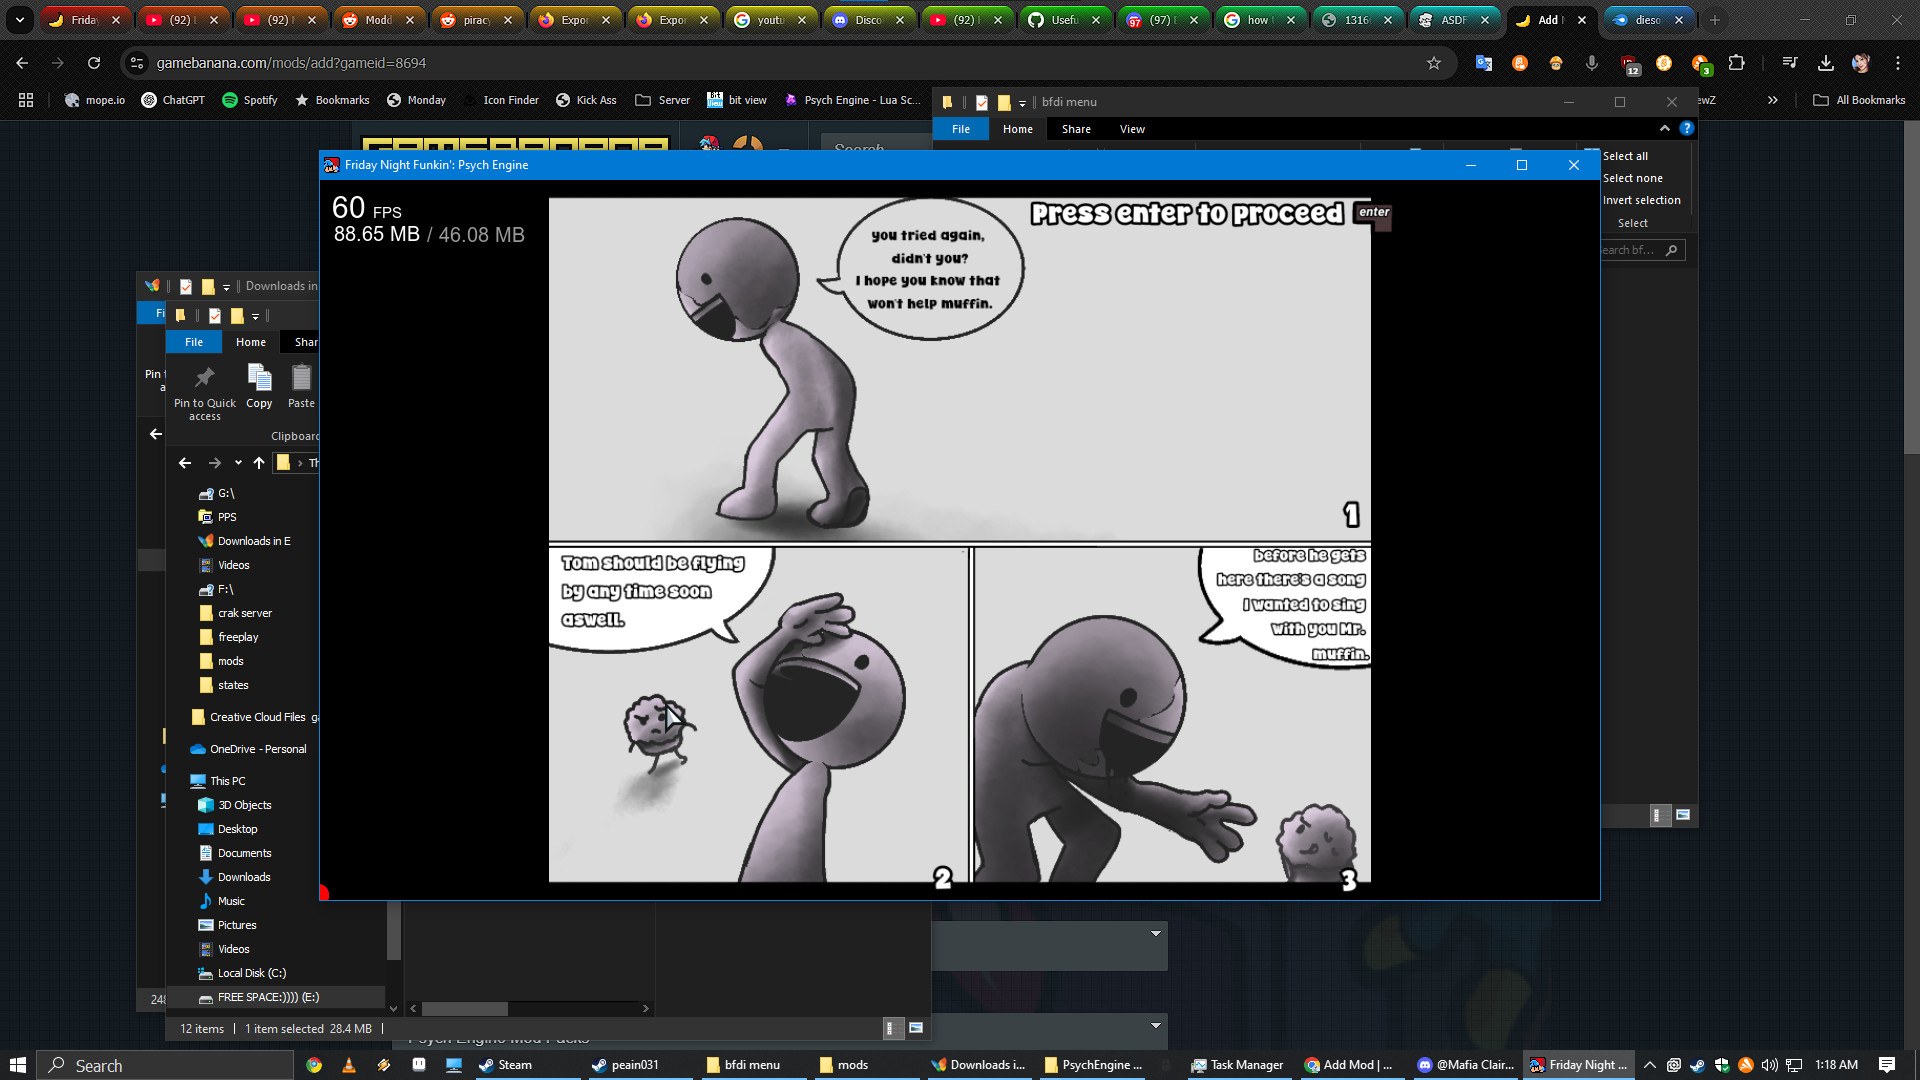Viewport: 1920px width, 1080px height.
Task: Toggle the volume speaker tray icon
Action: tap(1770, 1065)
